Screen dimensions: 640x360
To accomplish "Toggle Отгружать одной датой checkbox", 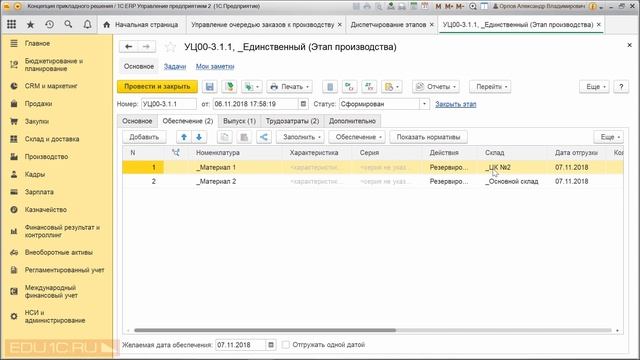I will click(x=286, y=345).
